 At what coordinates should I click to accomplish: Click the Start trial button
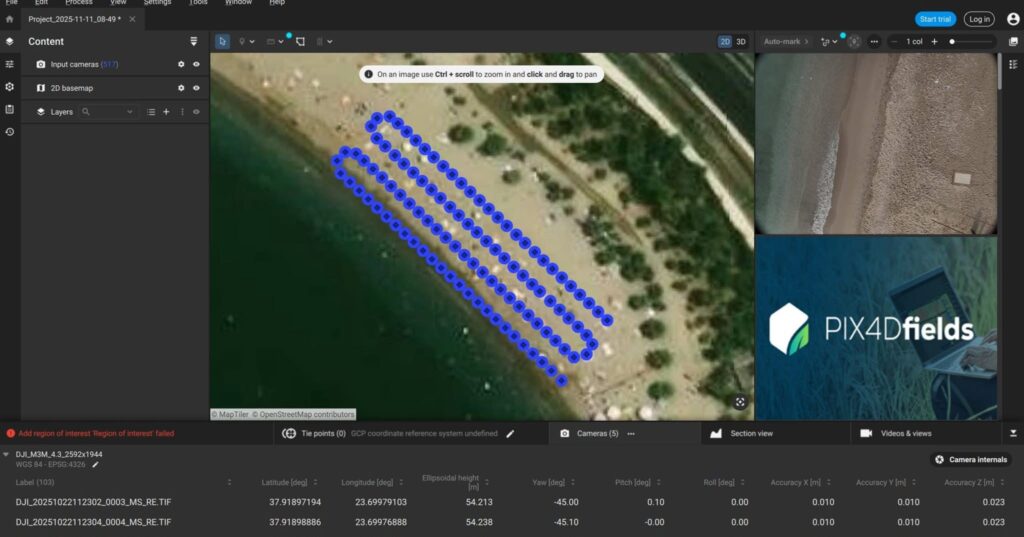pyautogui.click(x=935, y=19)
